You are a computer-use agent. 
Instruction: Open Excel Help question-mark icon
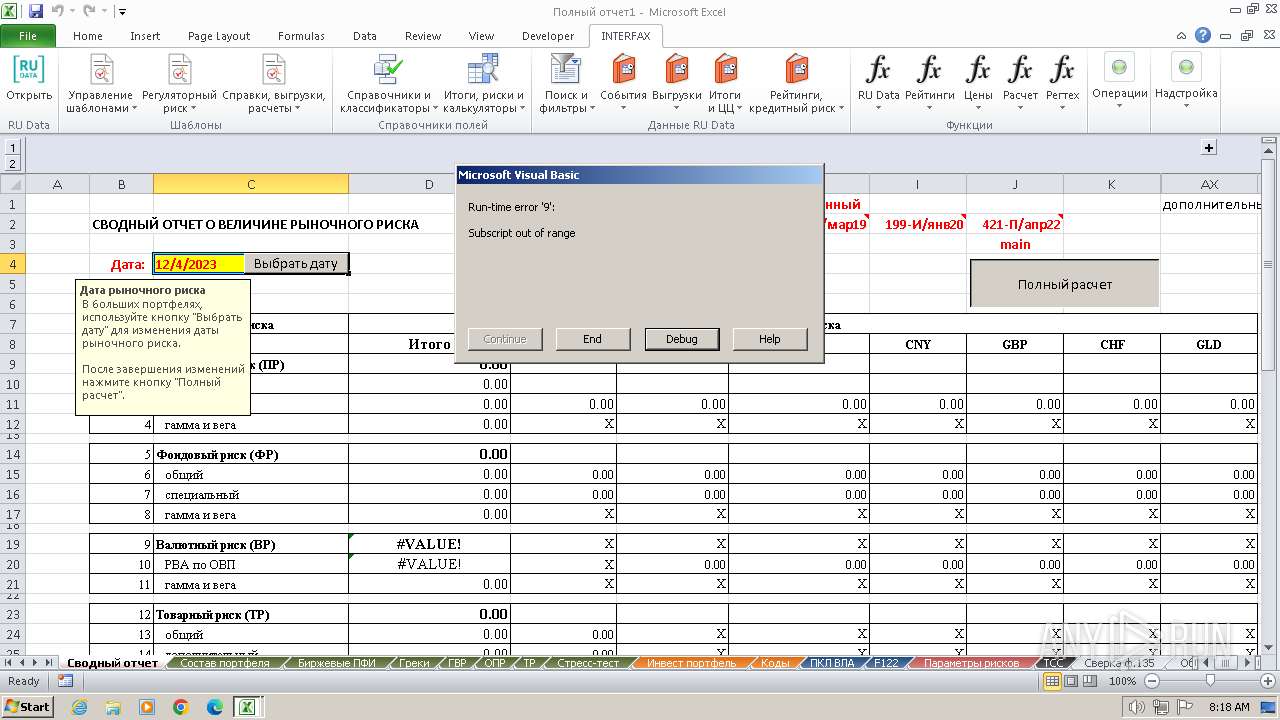click(1203, 35)
